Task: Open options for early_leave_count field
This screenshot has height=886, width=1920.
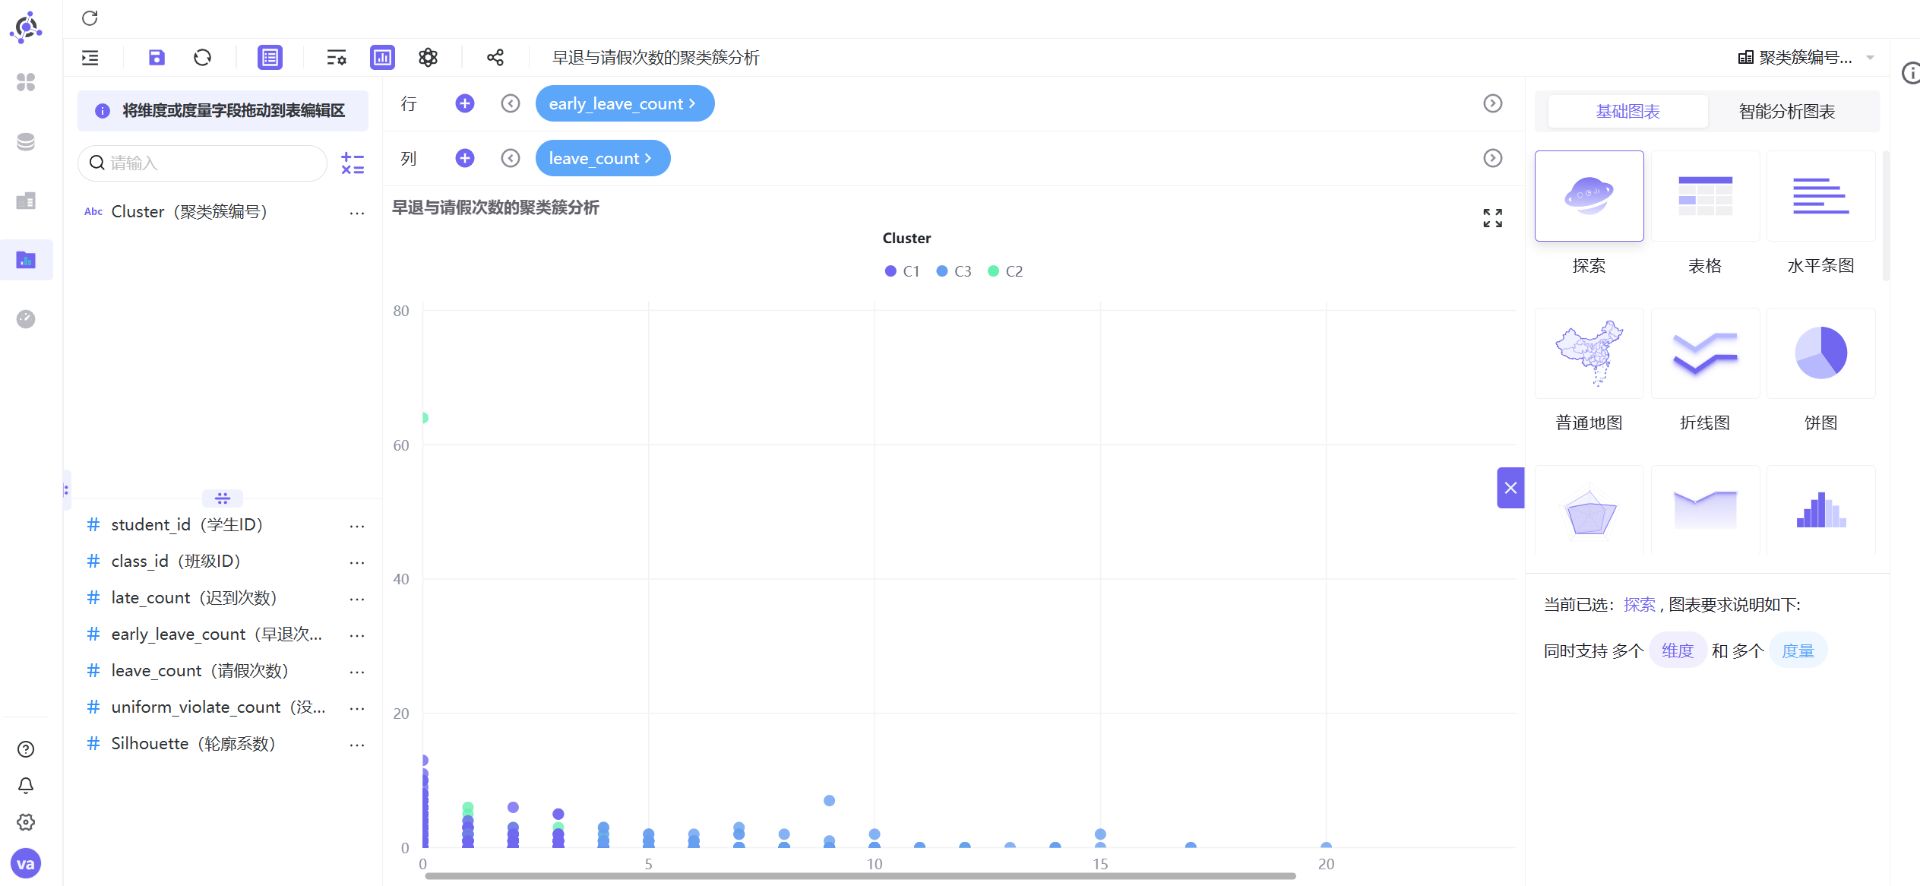Action: [x=357, y=636]
